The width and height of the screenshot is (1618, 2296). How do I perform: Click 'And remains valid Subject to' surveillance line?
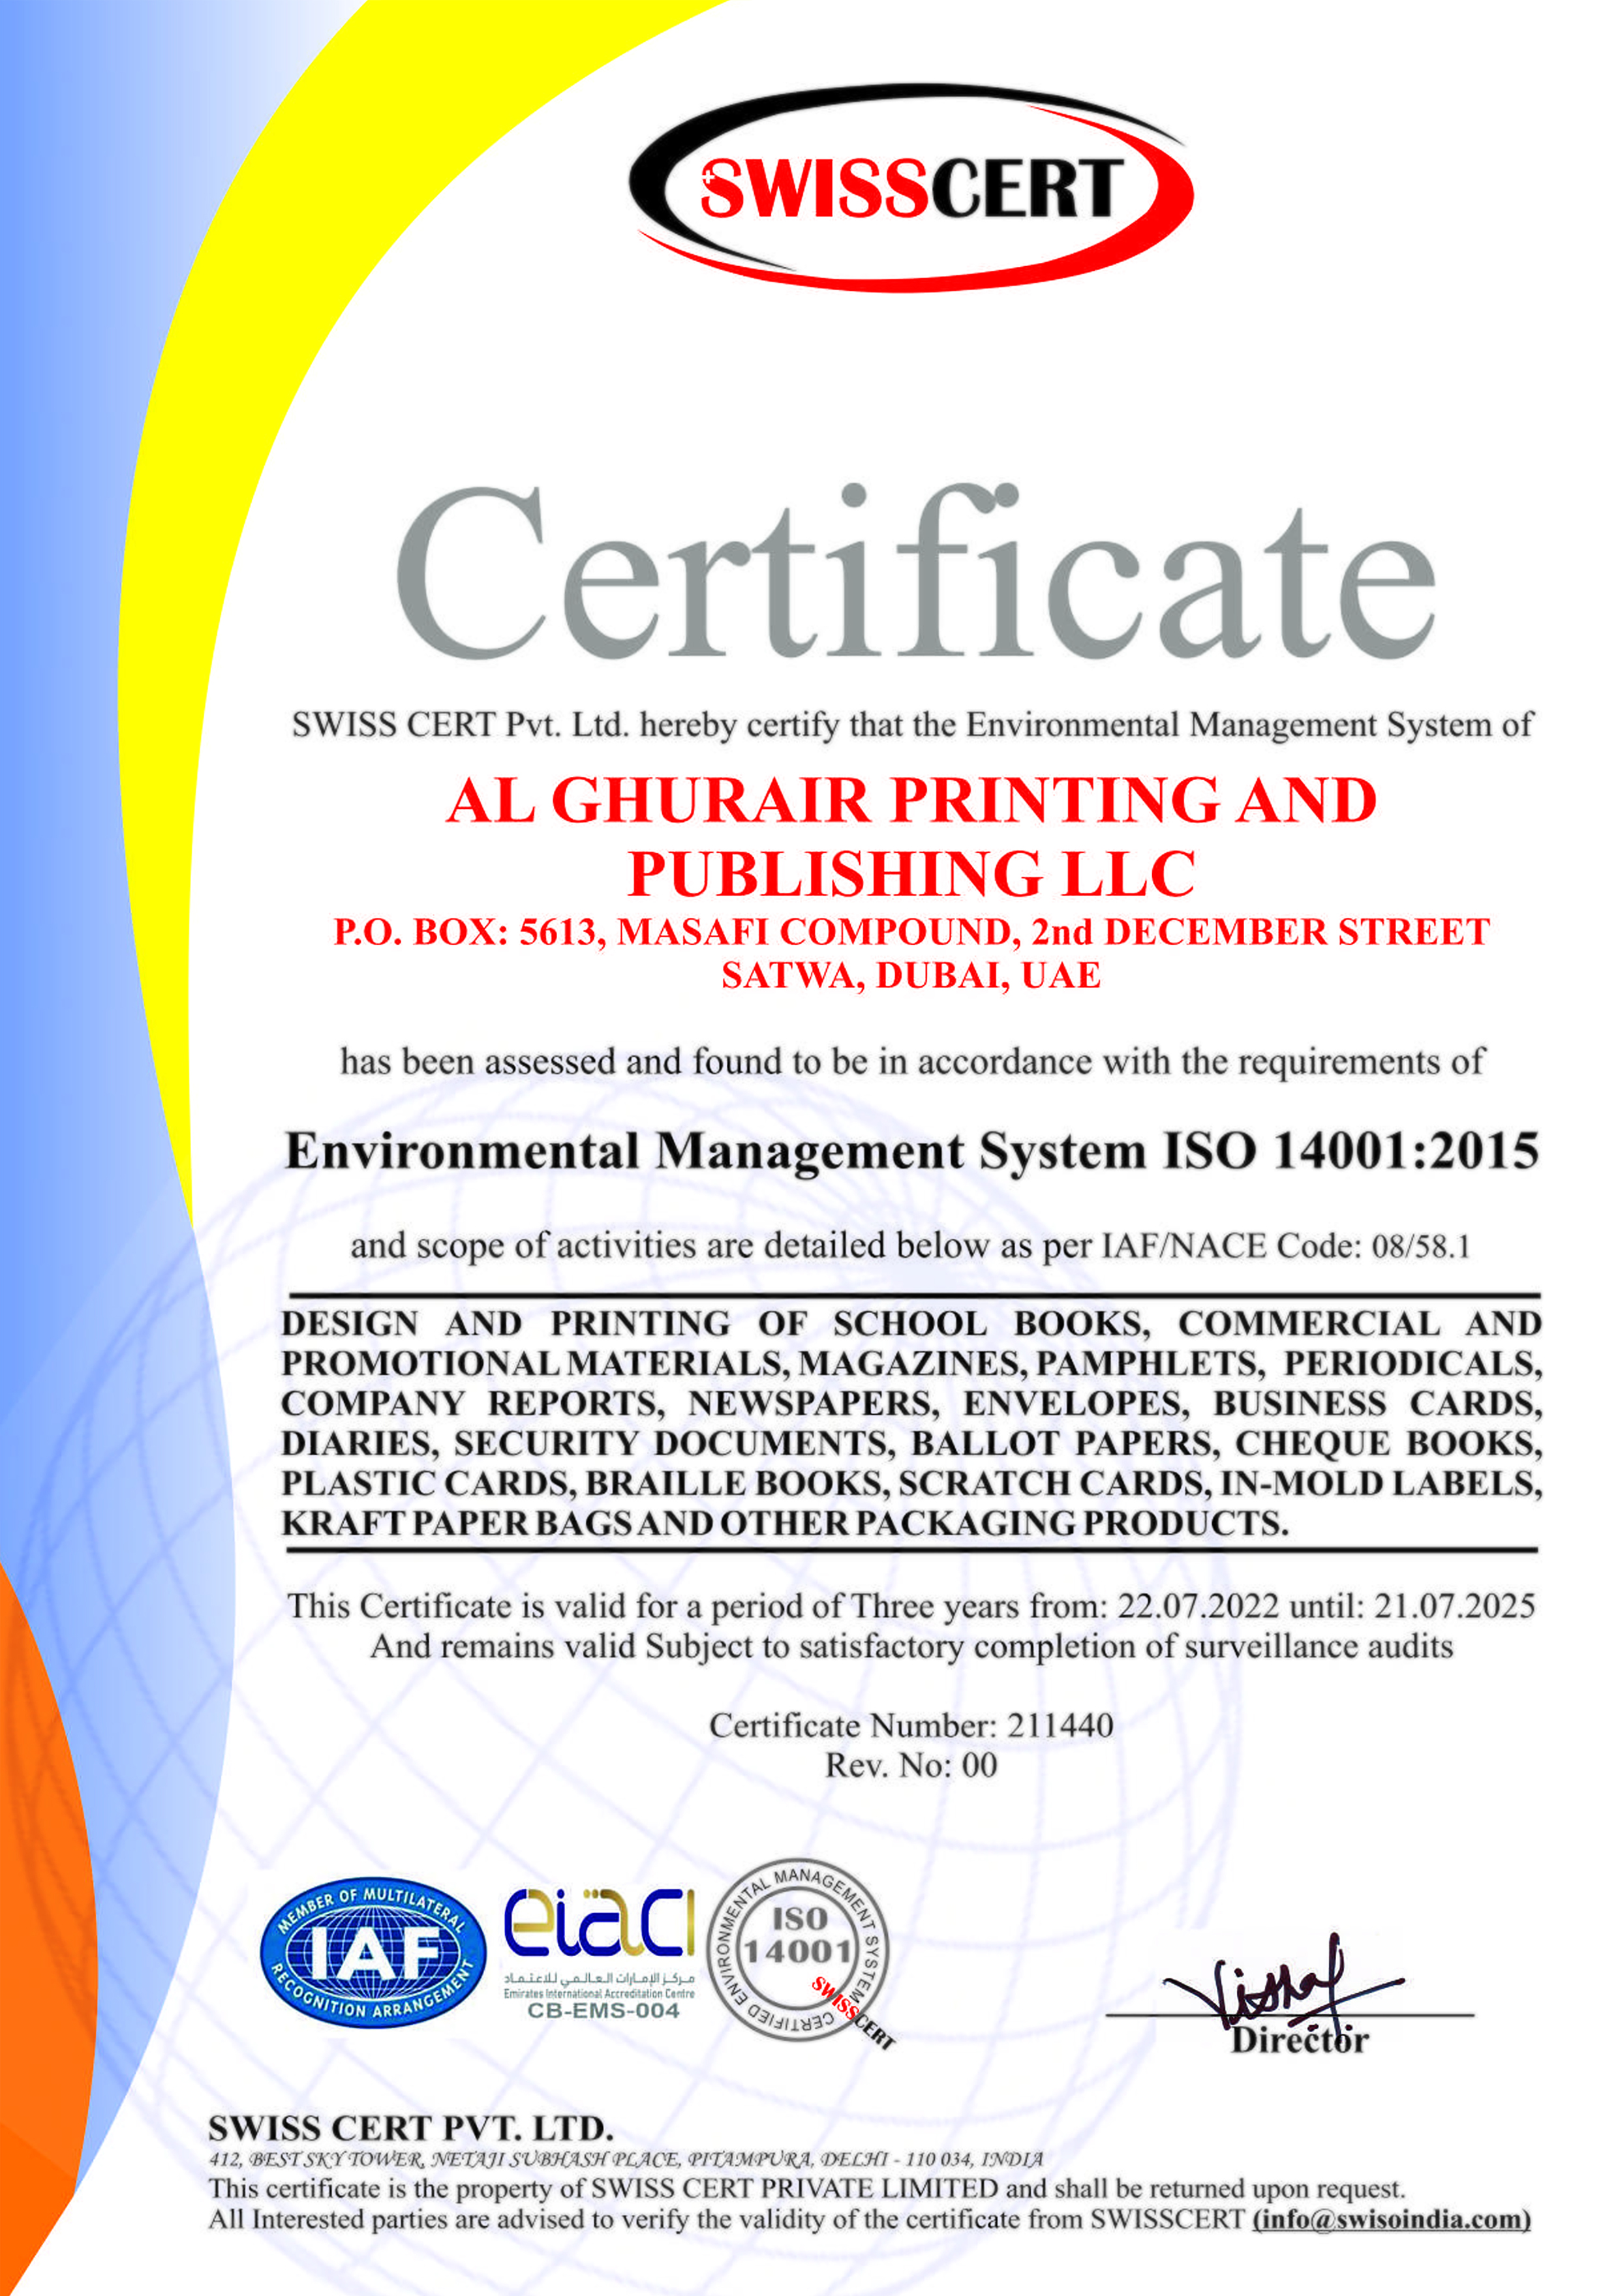911,1646
